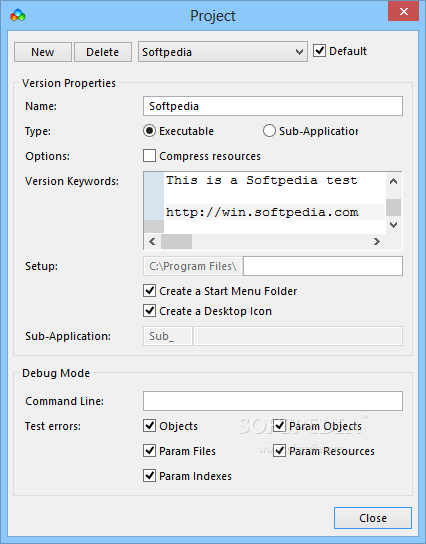Click the http://win.softpedia.com line
The width and height of the screenshot is (426, 544).
pyautogui.click(x=262, y=212)
